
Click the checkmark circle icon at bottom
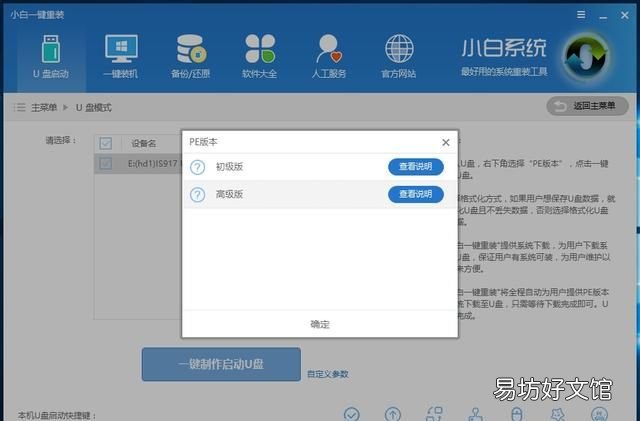pos(351,414)
